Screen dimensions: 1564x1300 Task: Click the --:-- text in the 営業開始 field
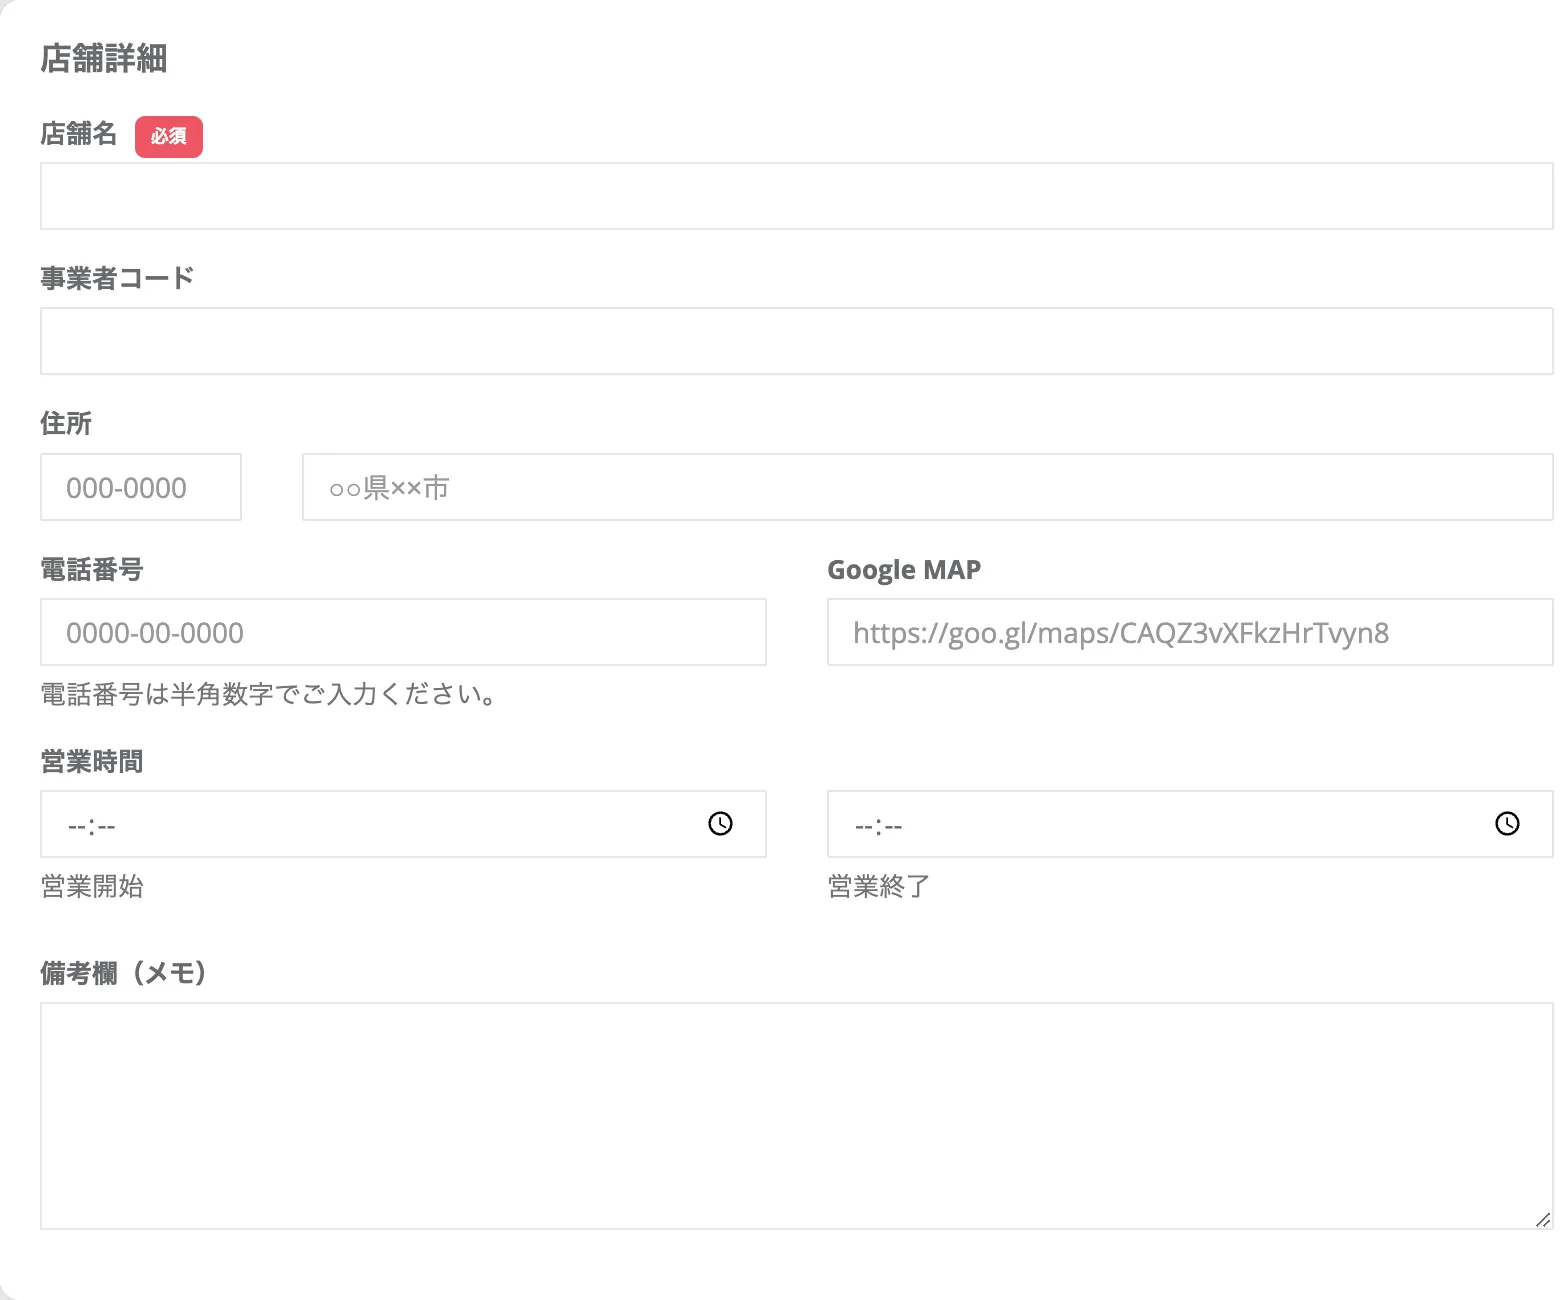[92, 826]
